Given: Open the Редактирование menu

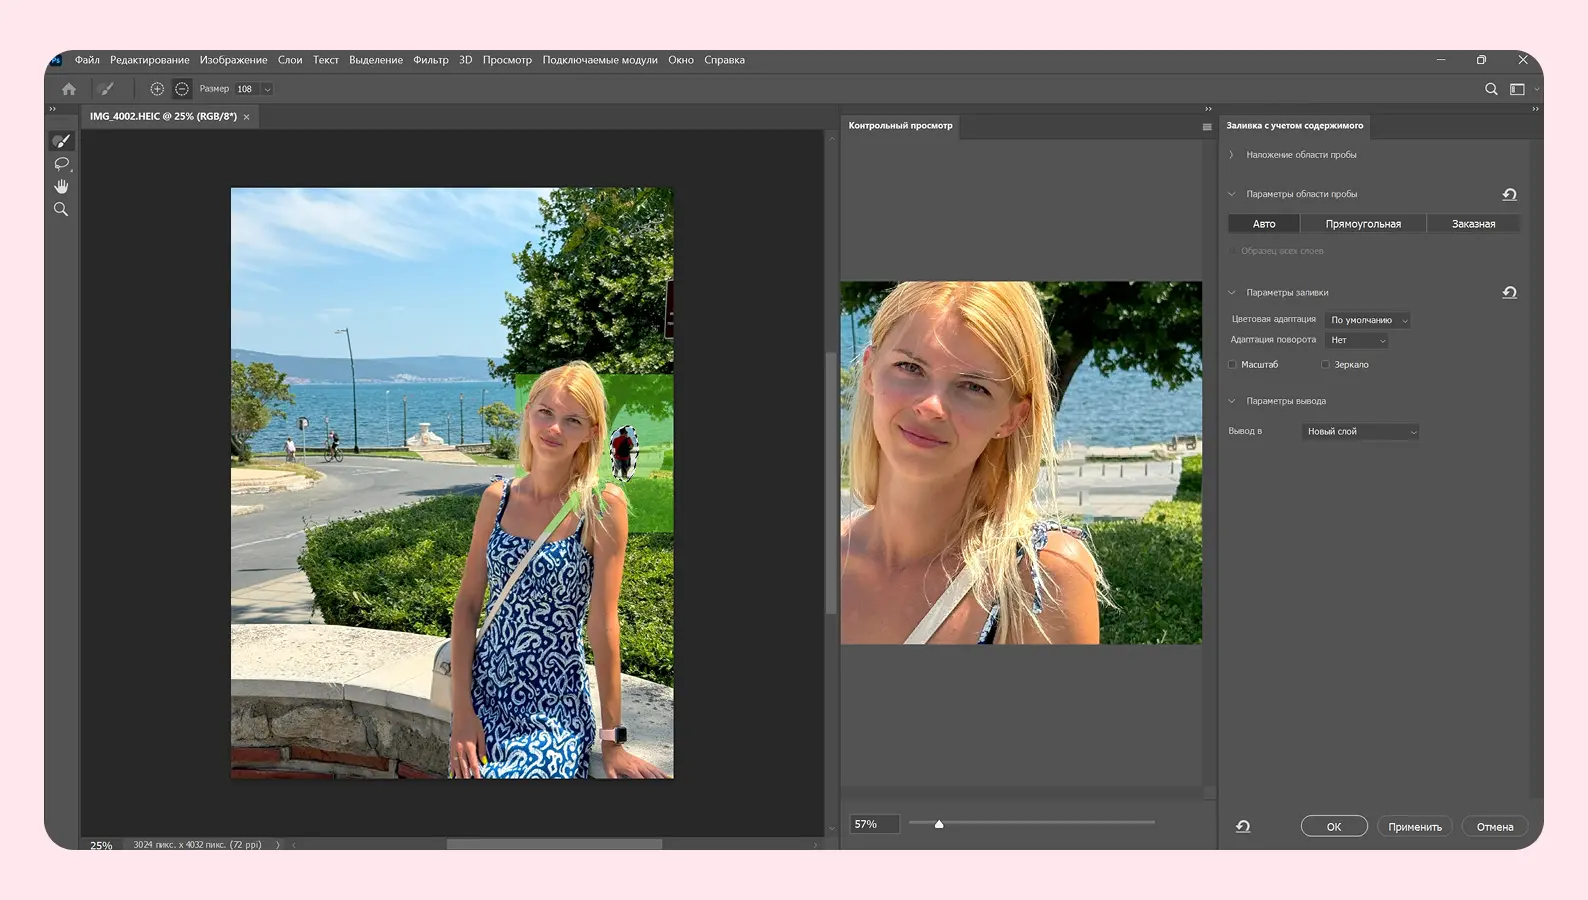Looking at the screenshot, I should tap(150, 60).
